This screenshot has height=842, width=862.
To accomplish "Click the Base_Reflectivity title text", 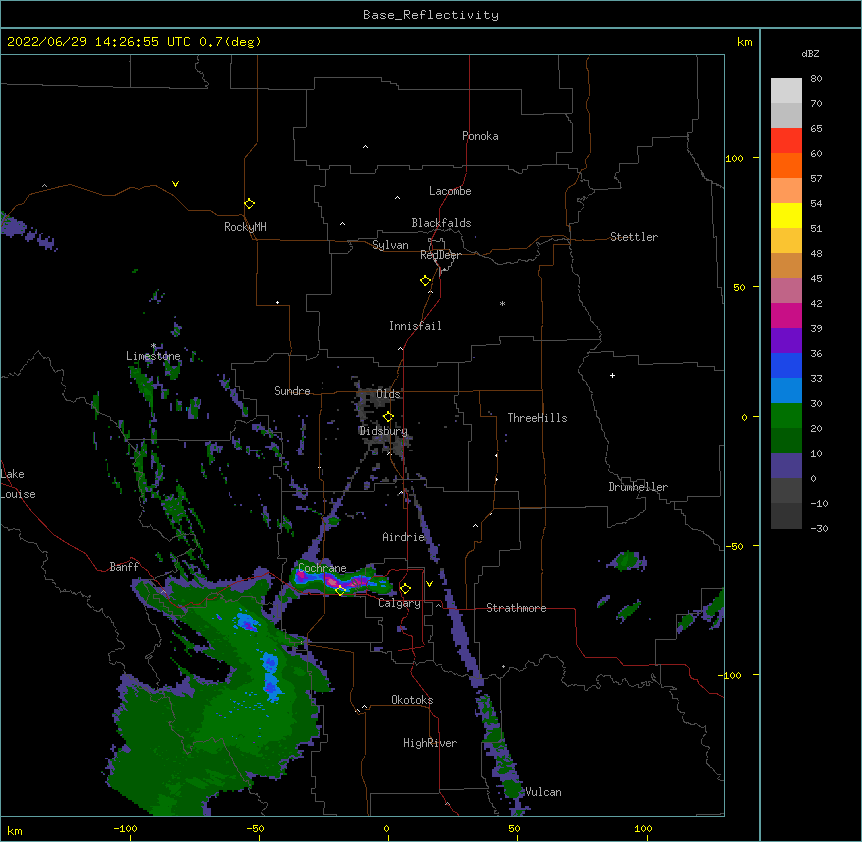I will click(x=431, y=15).
